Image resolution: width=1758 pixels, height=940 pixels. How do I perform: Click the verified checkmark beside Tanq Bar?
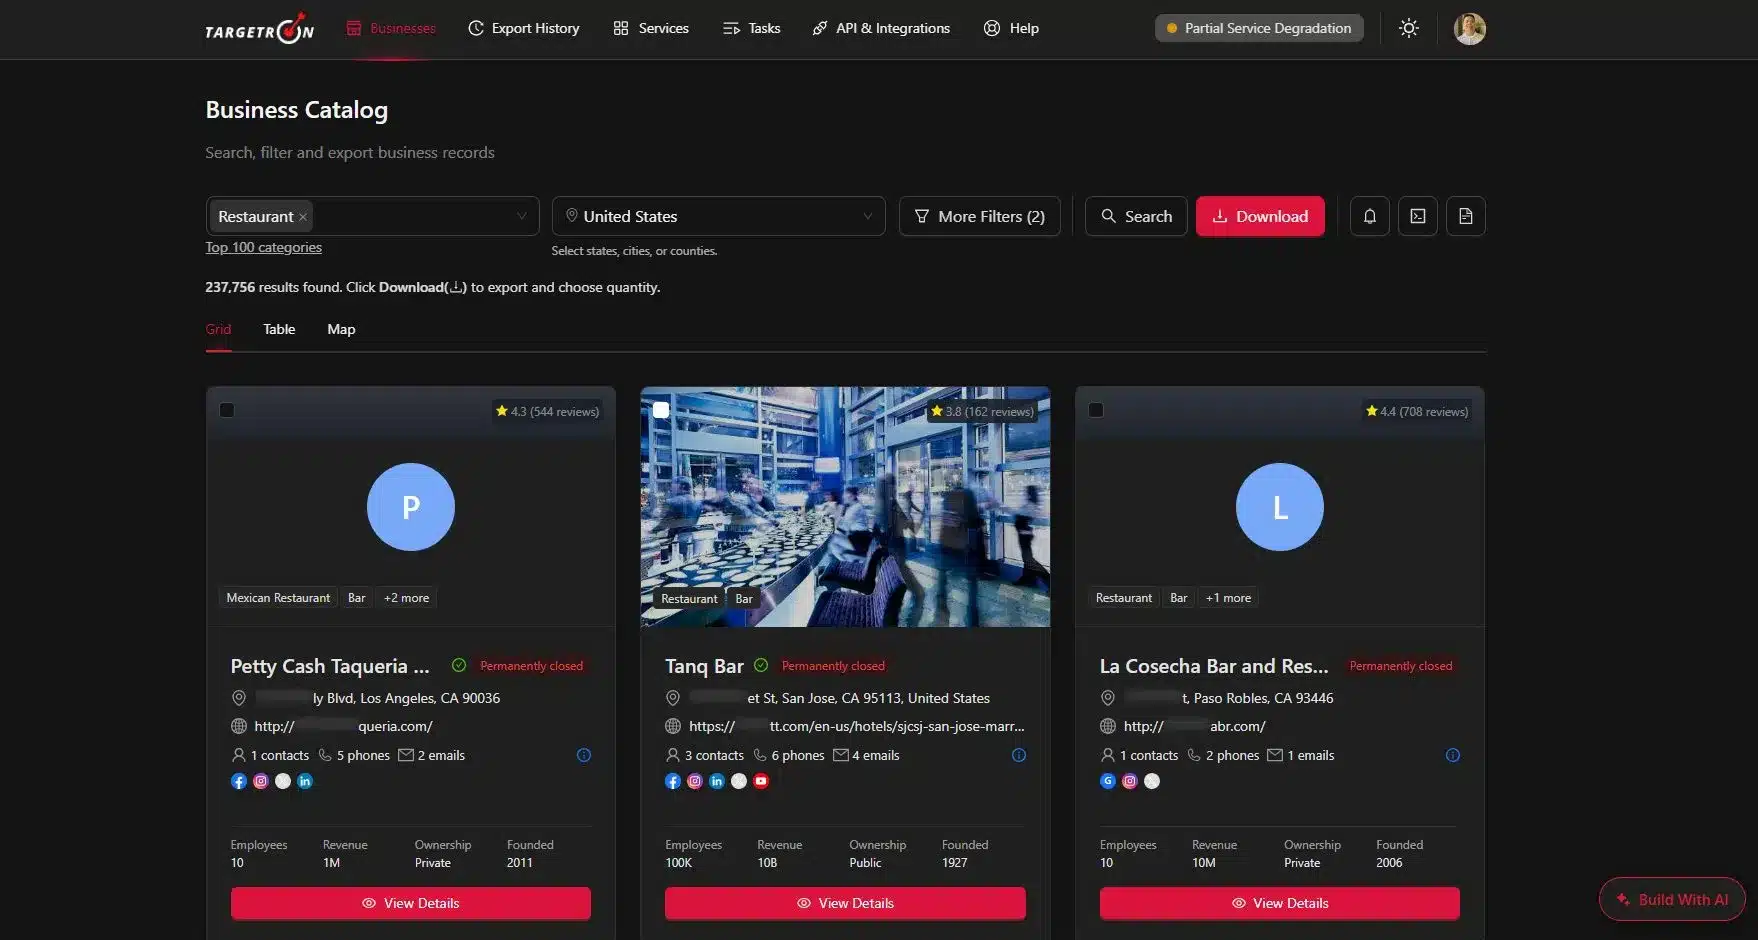pos(761,666)
